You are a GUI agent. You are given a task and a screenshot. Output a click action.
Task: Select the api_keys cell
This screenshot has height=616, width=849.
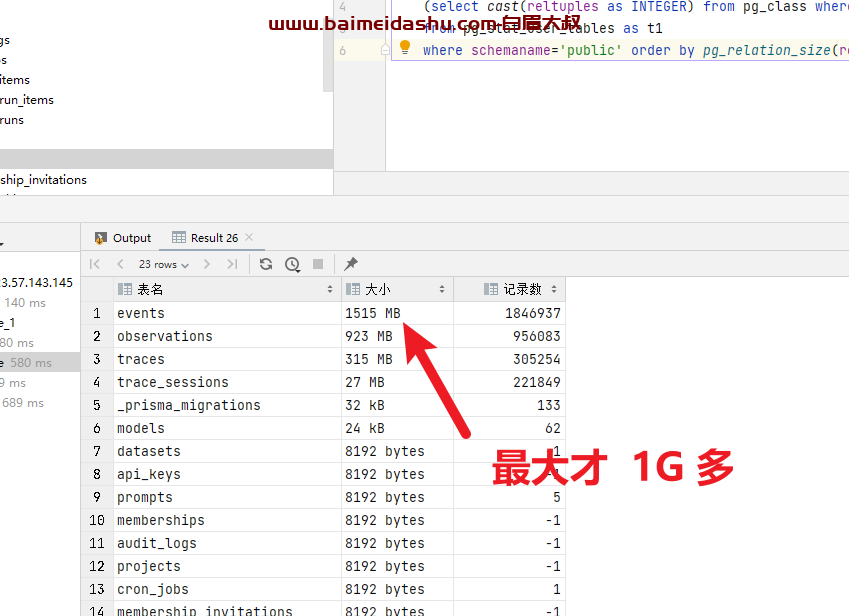[x=227, y=474]
